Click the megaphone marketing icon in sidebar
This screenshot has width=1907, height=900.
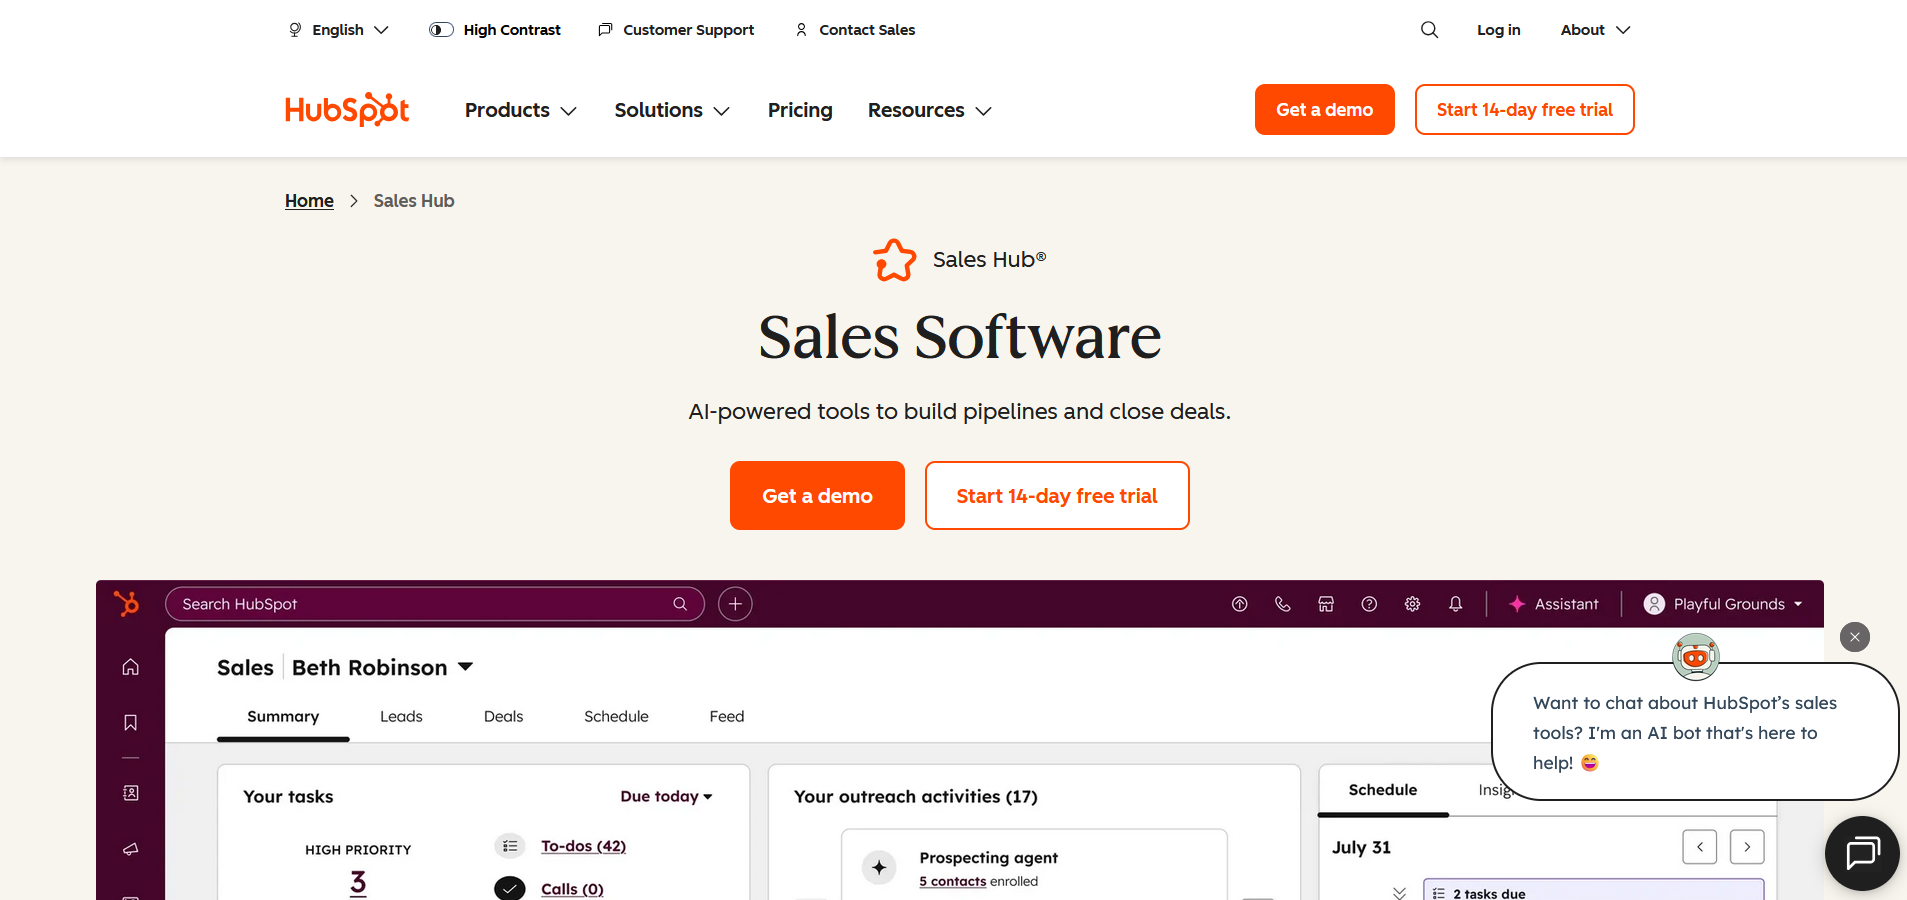pyautogui.click(x=131, y=849)
